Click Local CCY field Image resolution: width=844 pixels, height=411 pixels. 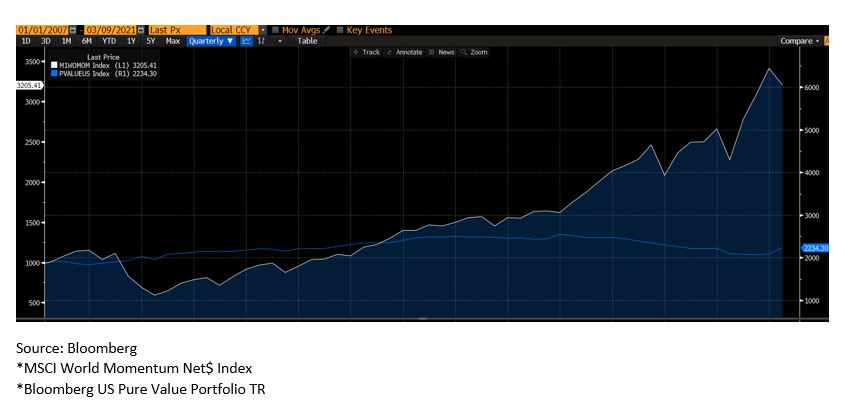[x=235, y=30]
